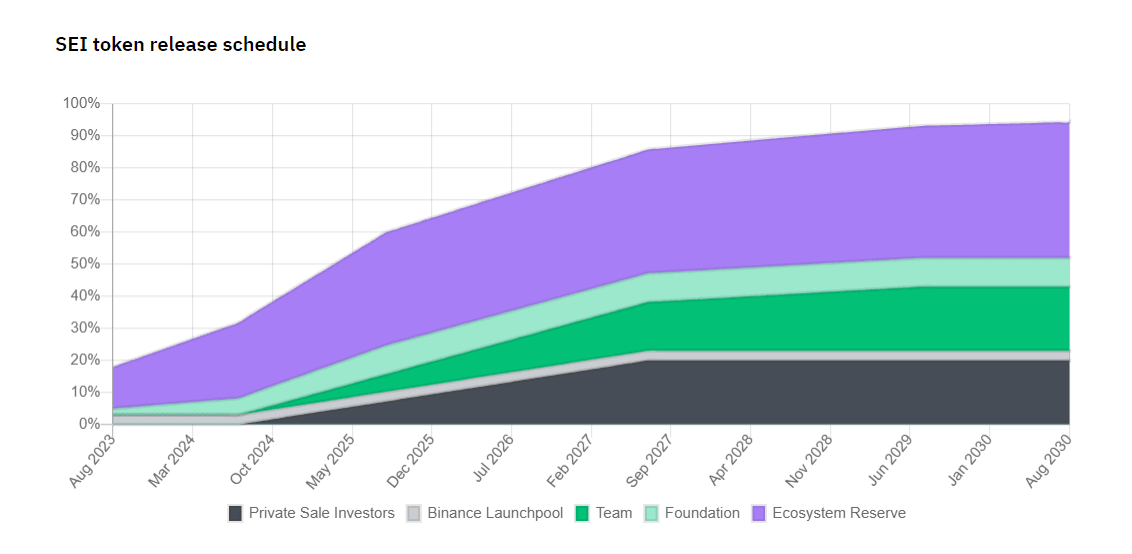Click the Apr 2028 x-axis label
This screenshot has width=1132, height=554.
731,459
